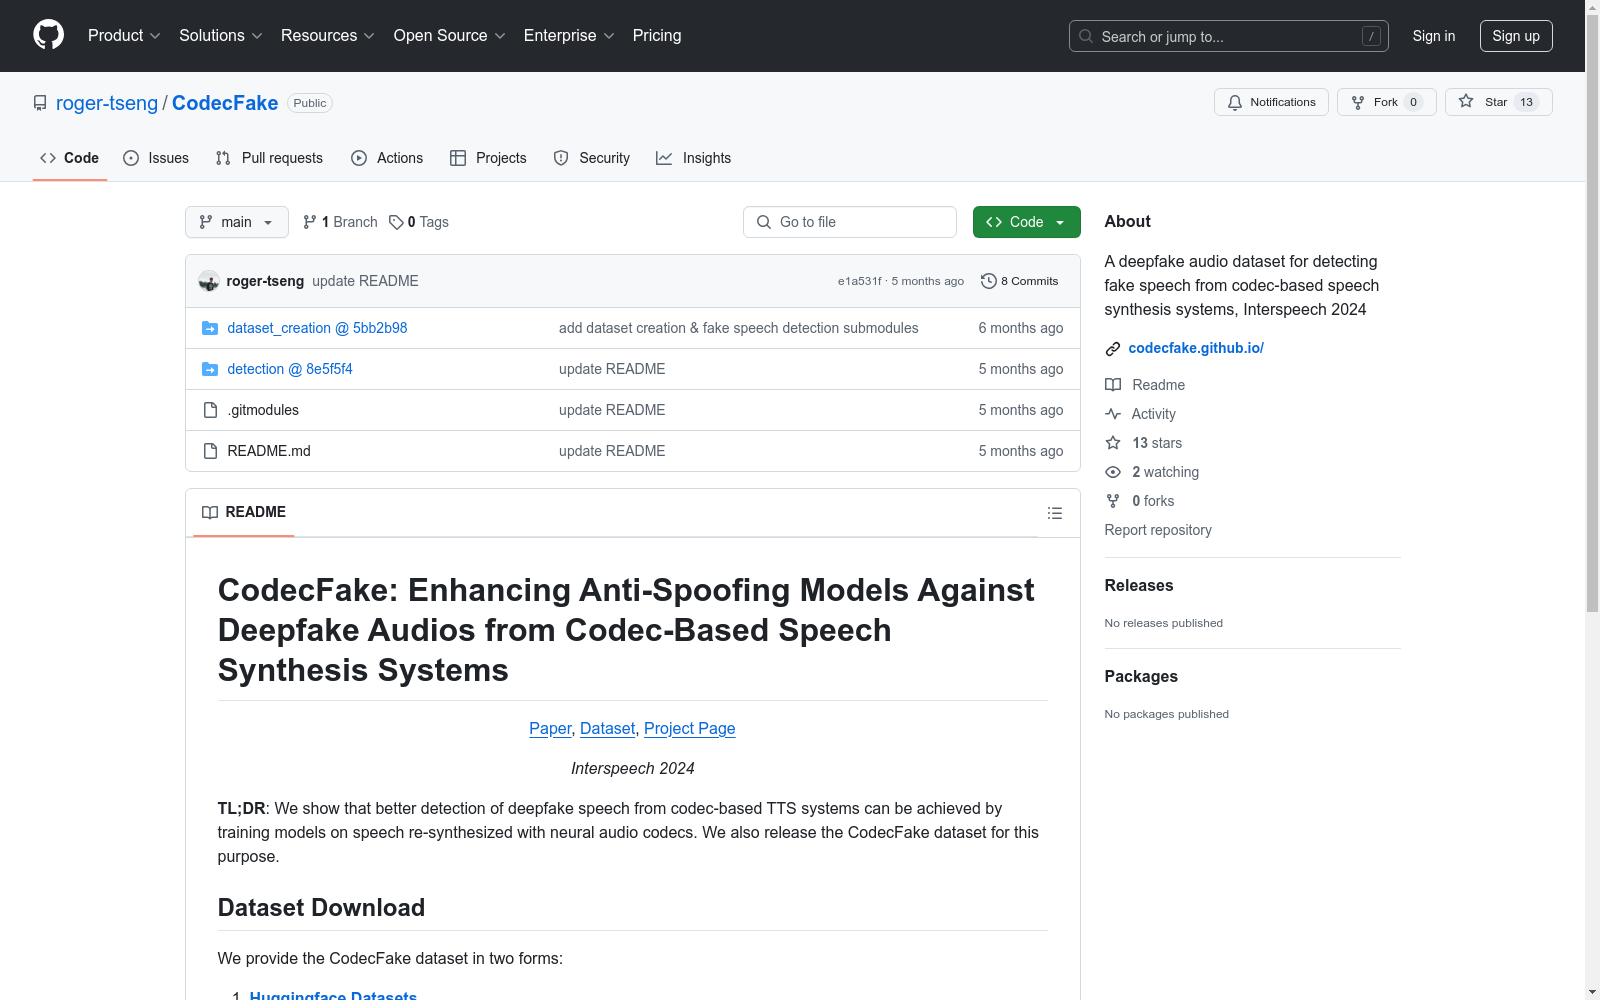Open the detection submodule folder
1600x1000 pixels.
click(x=290, y=369)
